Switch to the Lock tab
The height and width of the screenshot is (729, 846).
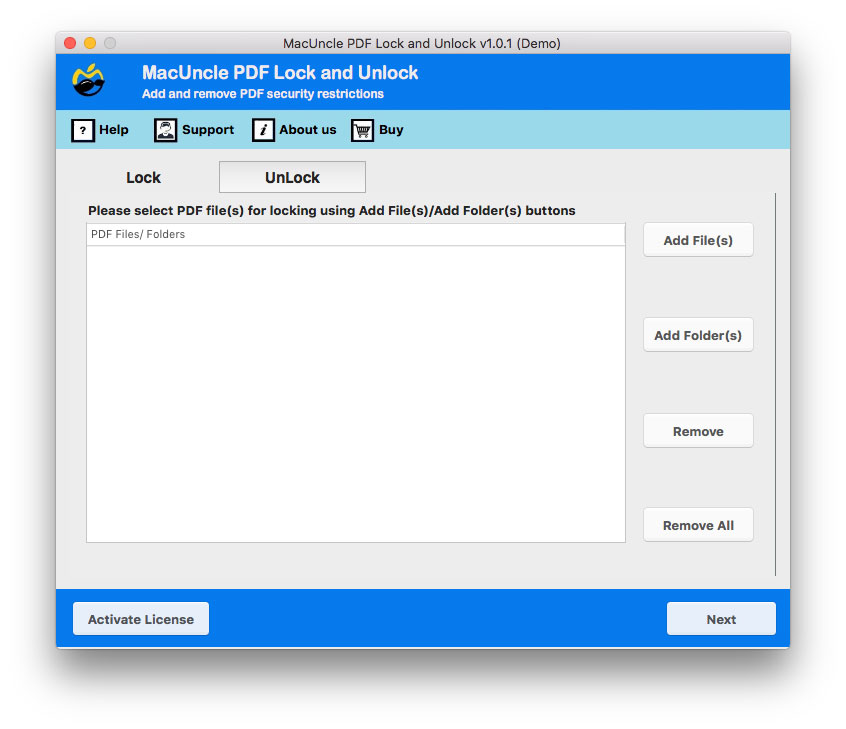point(143,177)
